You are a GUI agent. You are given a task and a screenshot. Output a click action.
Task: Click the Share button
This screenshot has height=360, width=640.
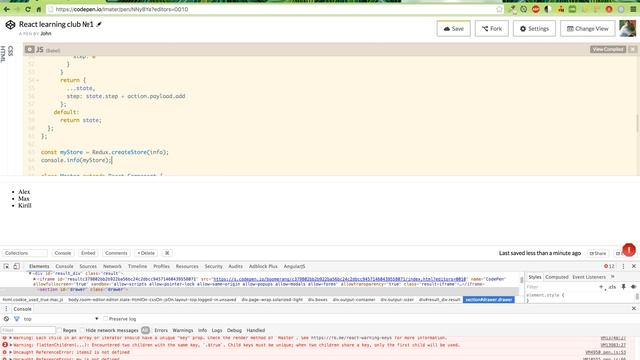(598, 253)
